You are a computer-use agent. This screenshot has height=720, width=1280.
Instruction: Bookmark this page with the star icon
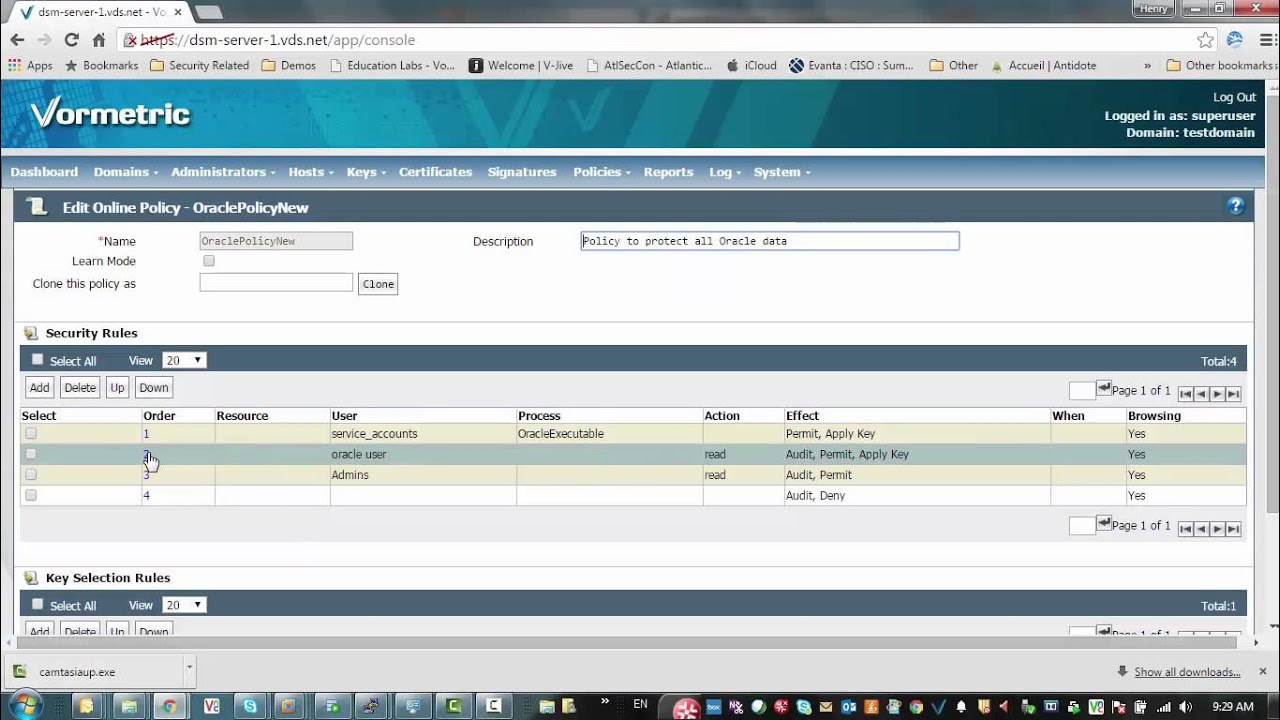(x=1206, y=40)
